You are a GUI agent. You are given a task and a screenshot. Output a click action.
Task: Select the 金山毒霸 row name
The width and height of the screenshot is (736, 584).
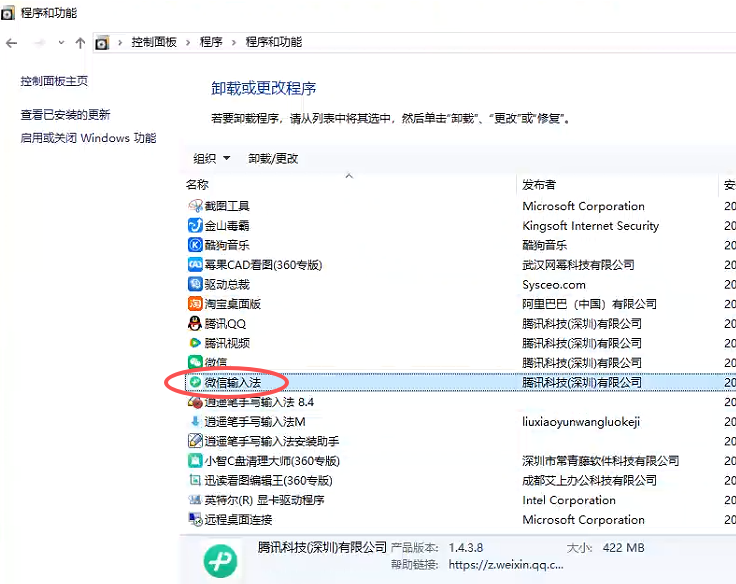coord(227,226)
